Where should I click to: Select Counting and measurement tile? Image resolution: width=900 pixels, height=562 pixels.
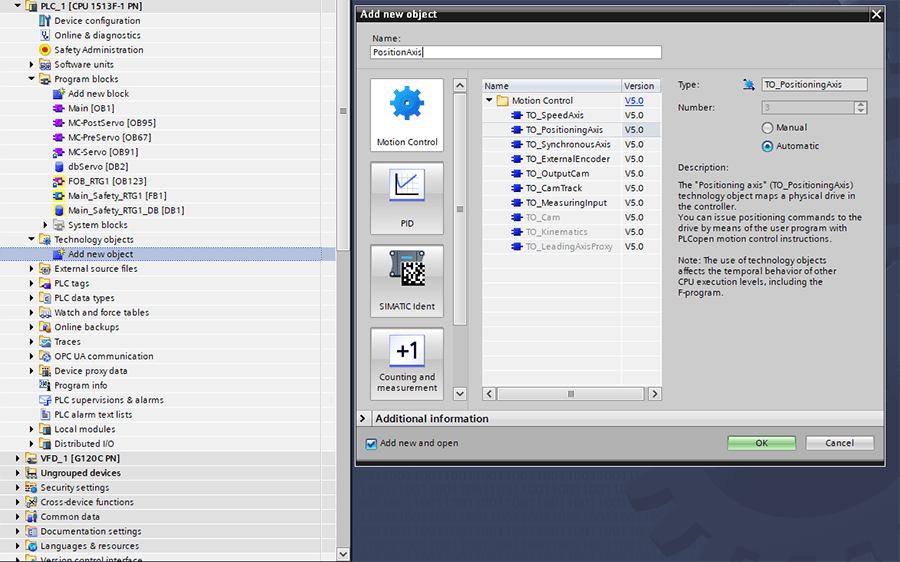(407, 364)
